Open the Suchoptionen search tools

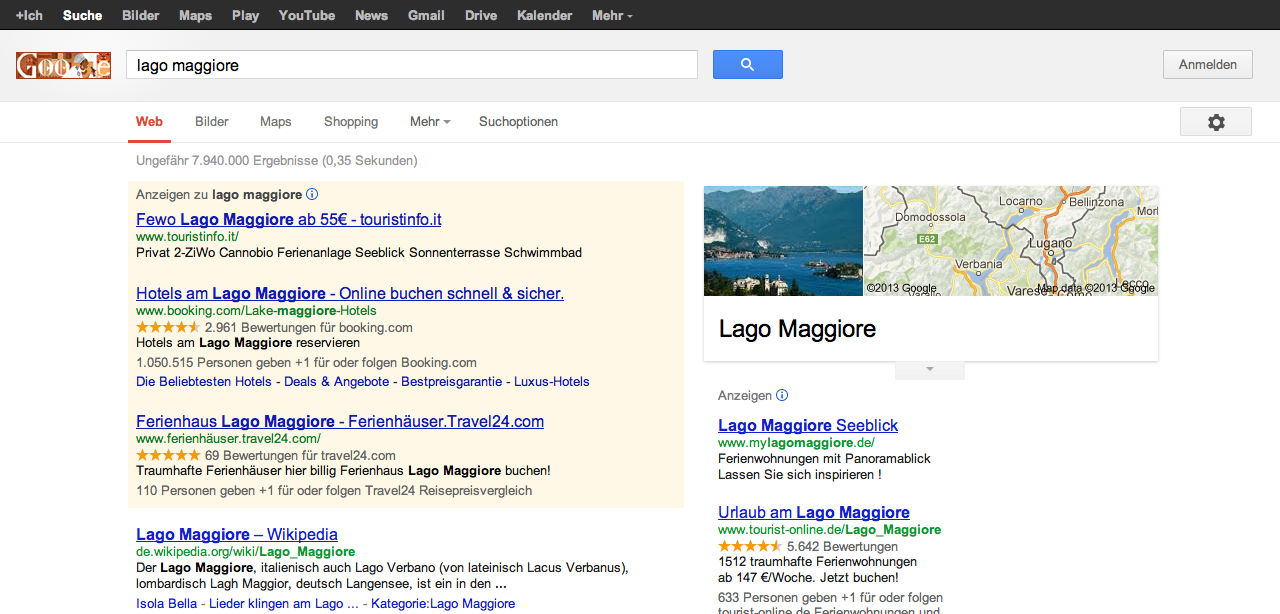point(518,122)
